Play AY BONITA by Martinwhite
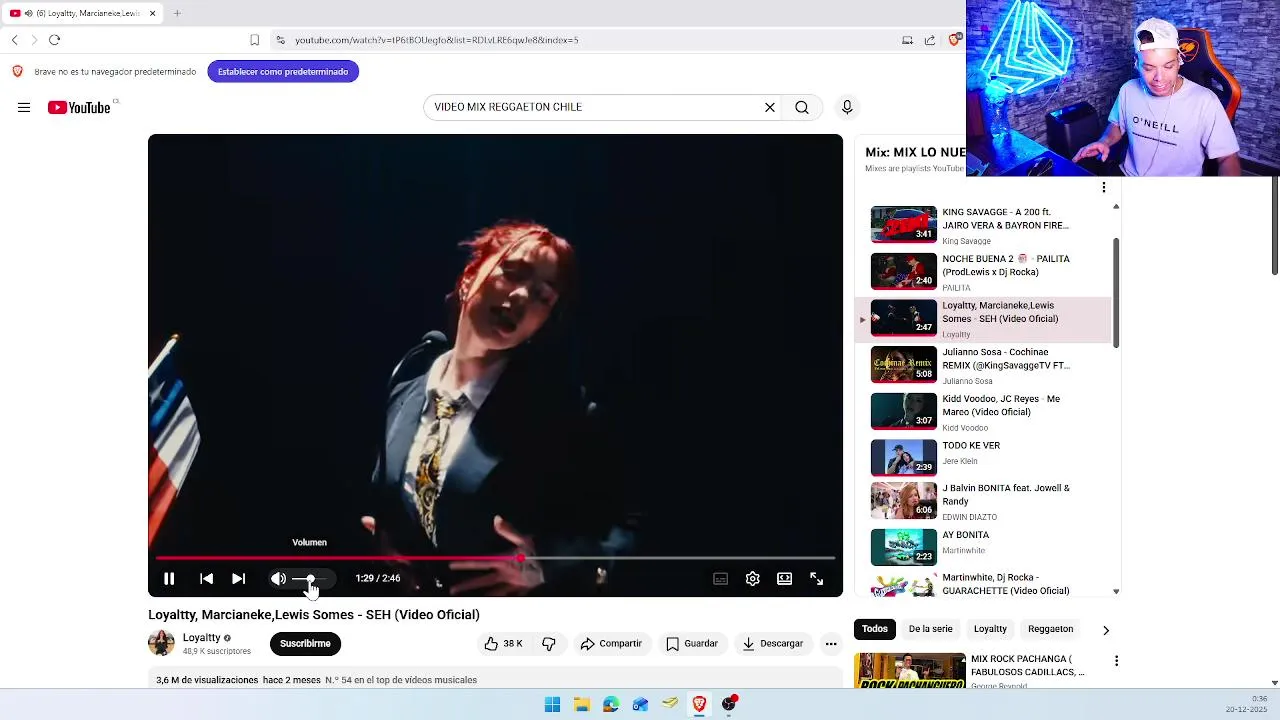This screenshot has height=720, width=1280. 985,547
